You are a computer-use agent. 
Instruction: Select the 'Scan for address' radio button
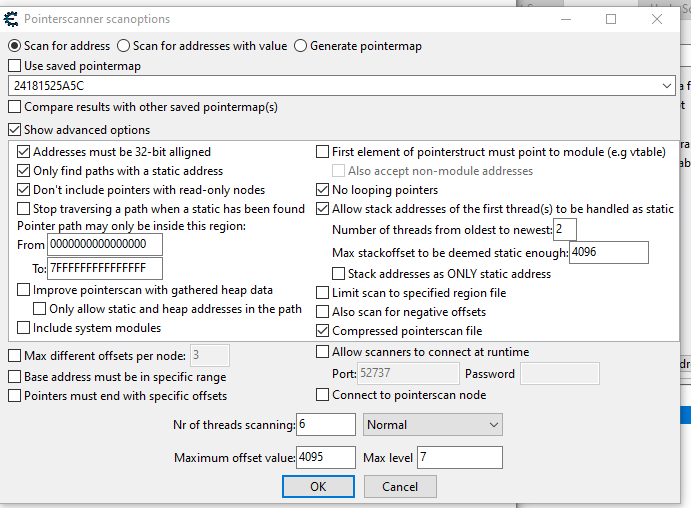coord(15,46)
